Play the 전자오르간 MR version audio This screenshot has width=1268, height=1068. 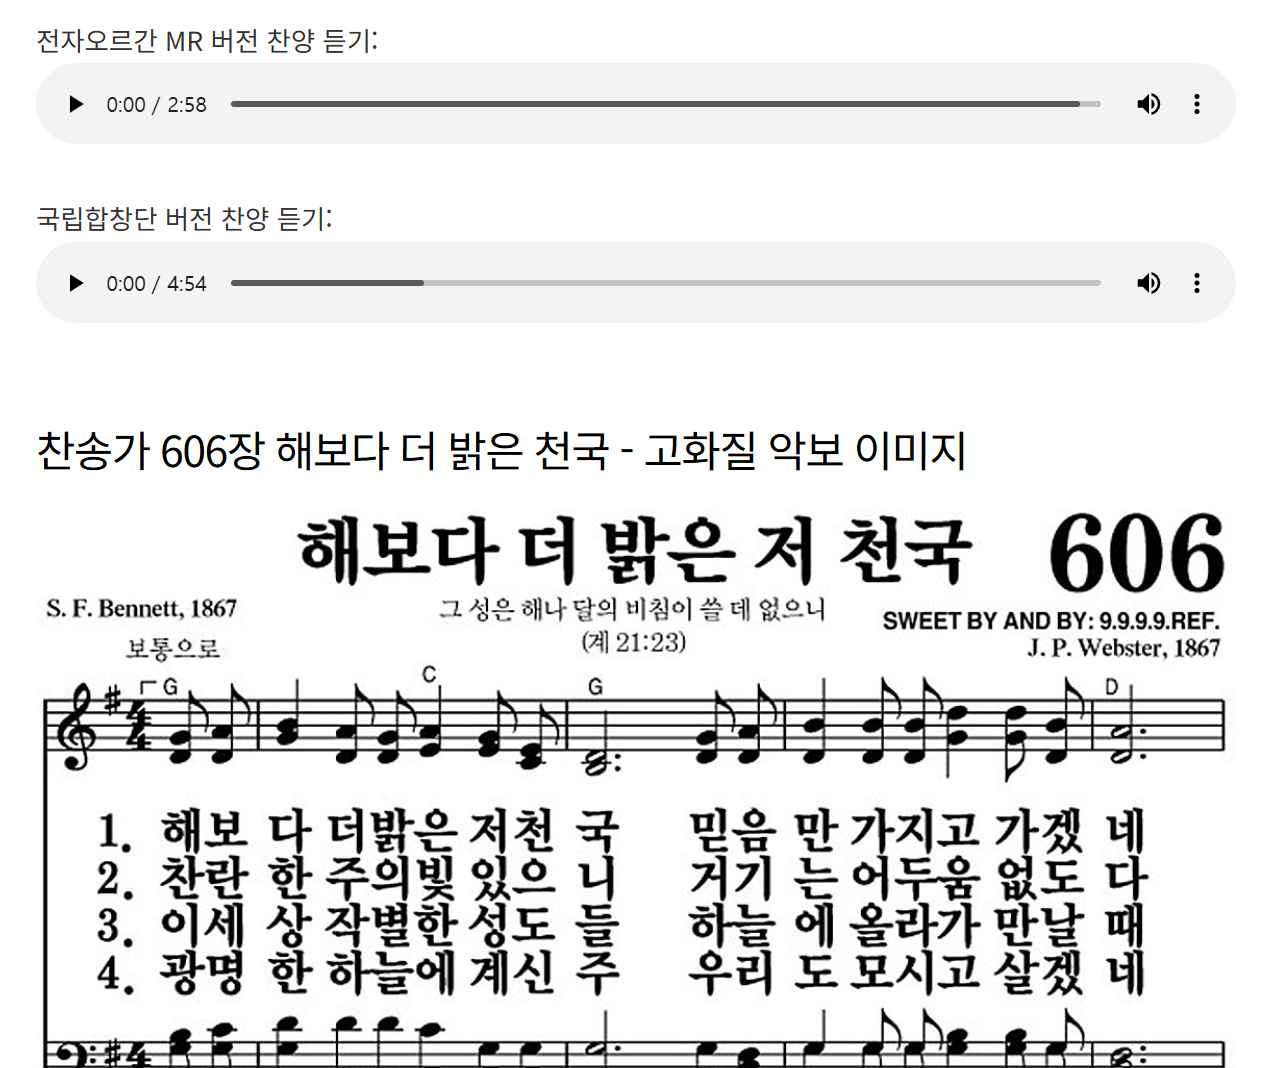point(76,104)
